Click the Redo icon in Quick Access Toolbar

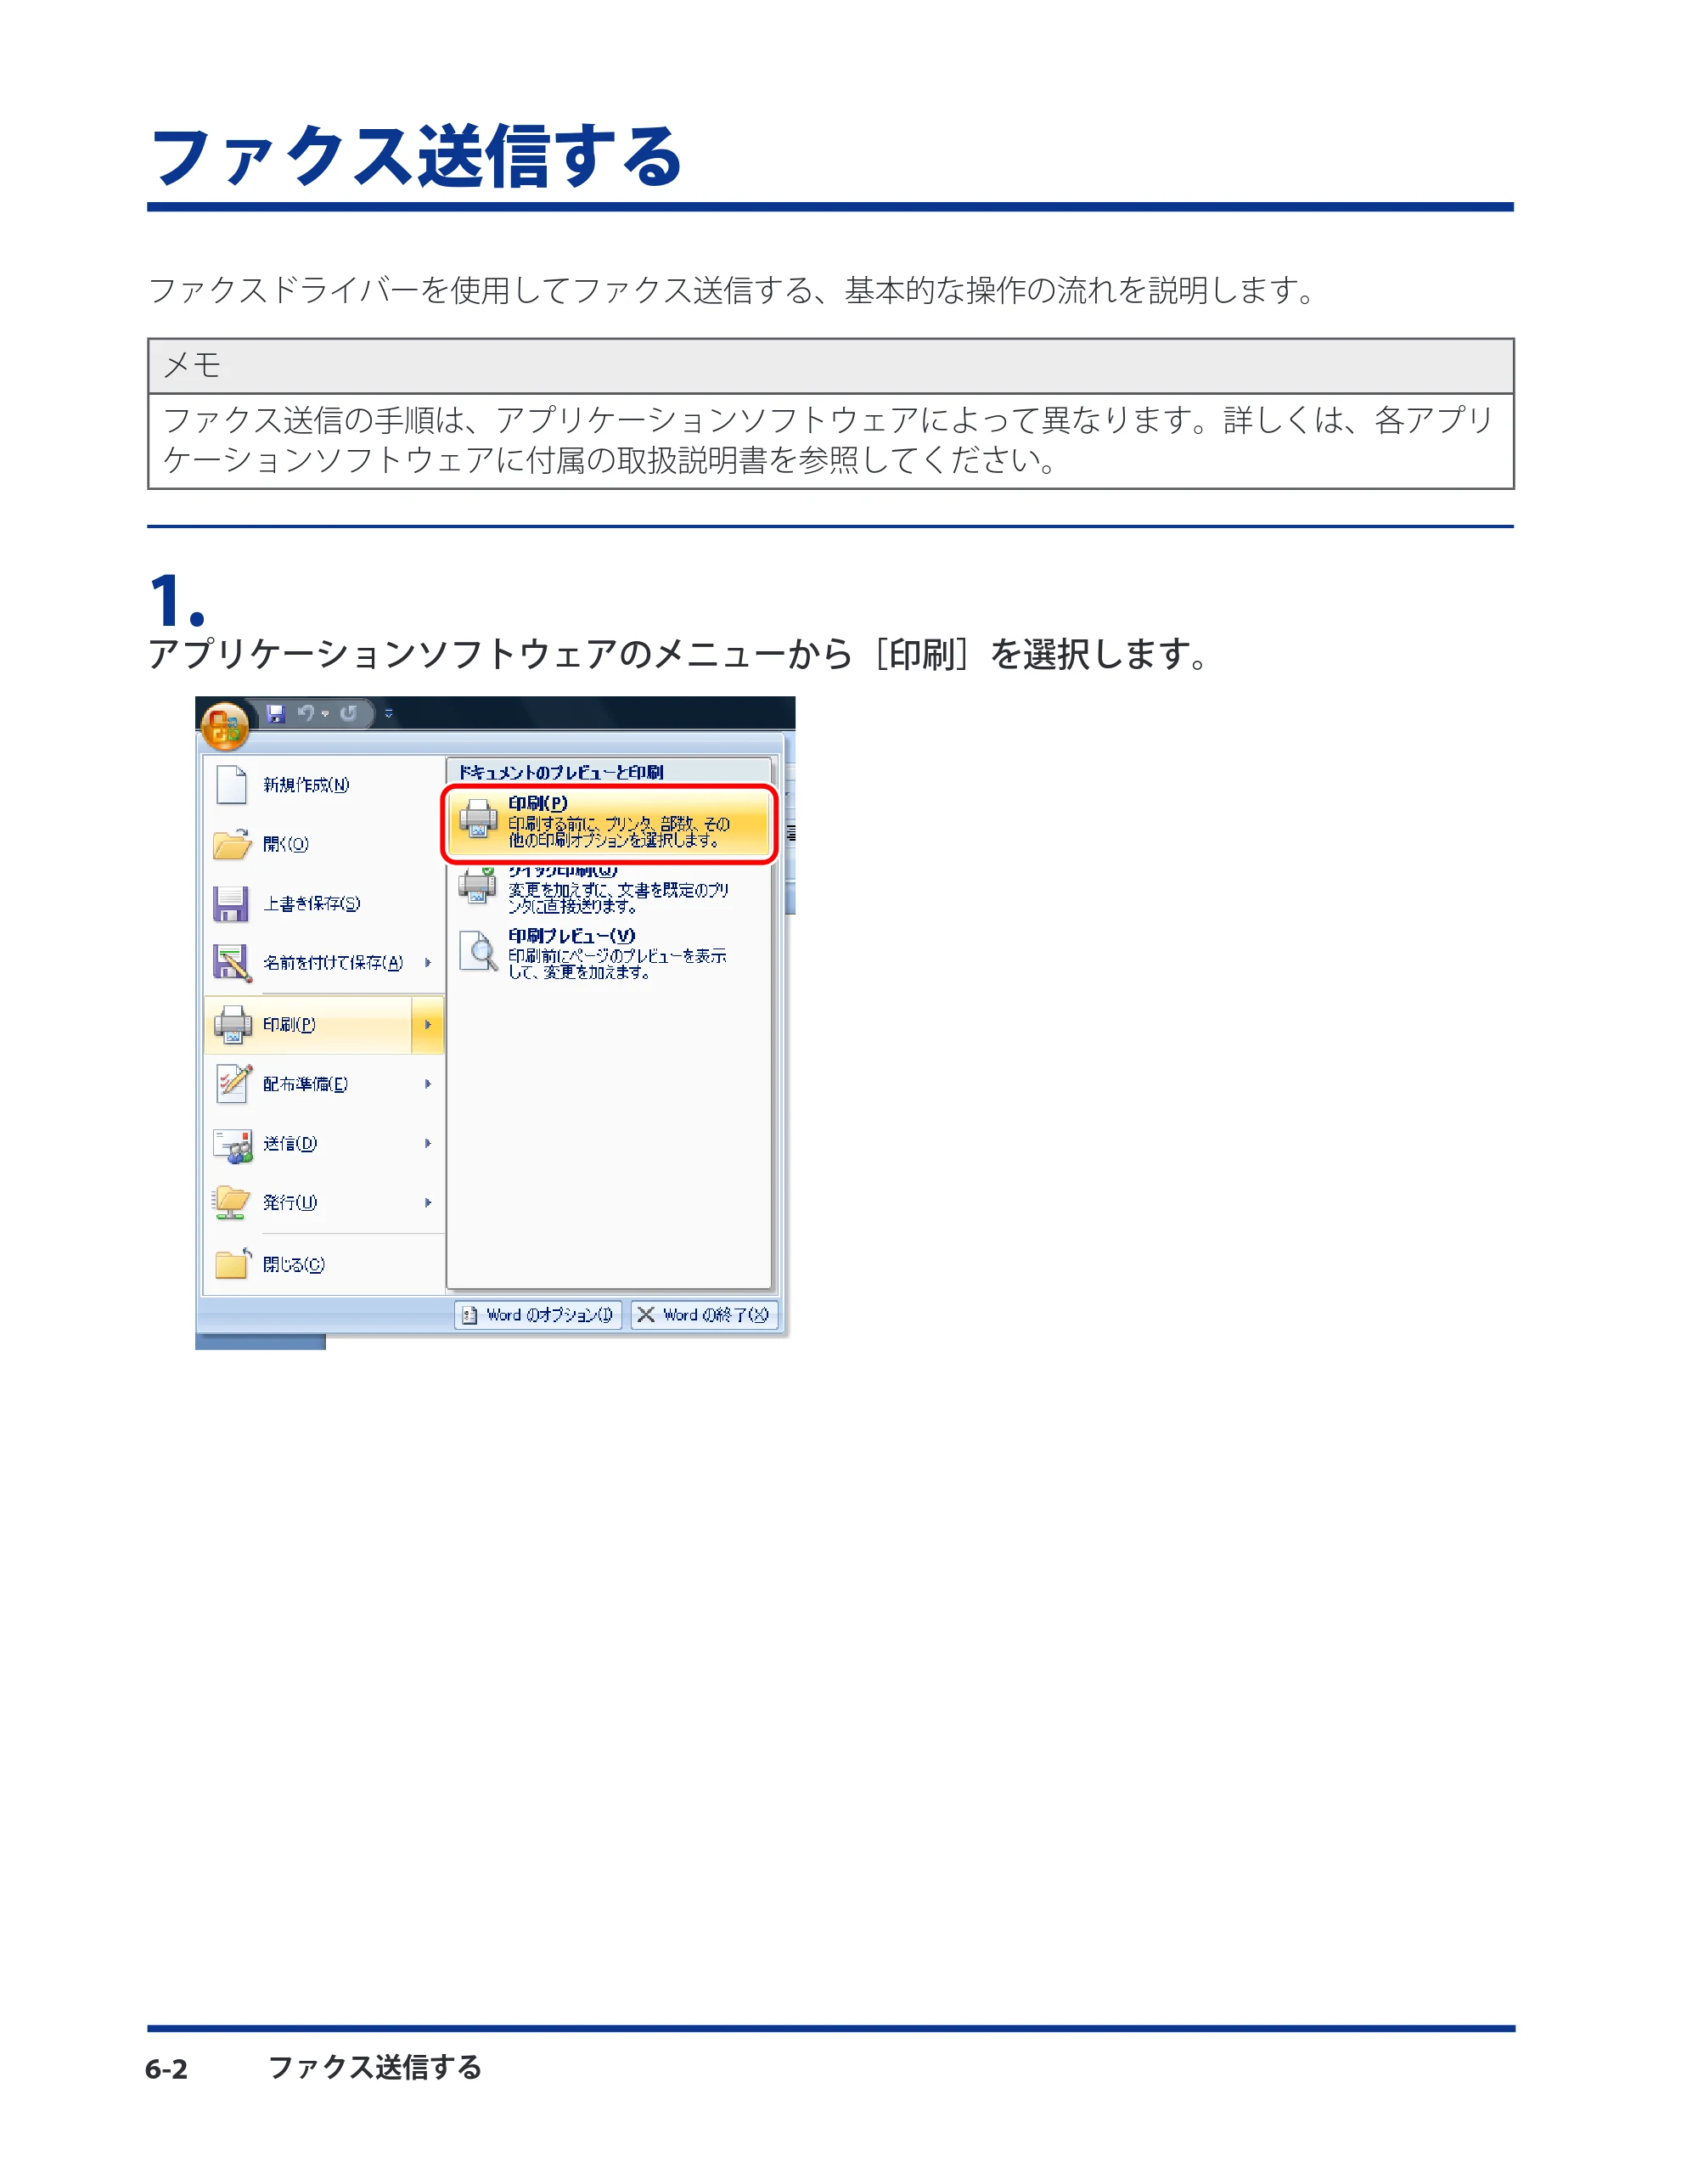[348, 713]
